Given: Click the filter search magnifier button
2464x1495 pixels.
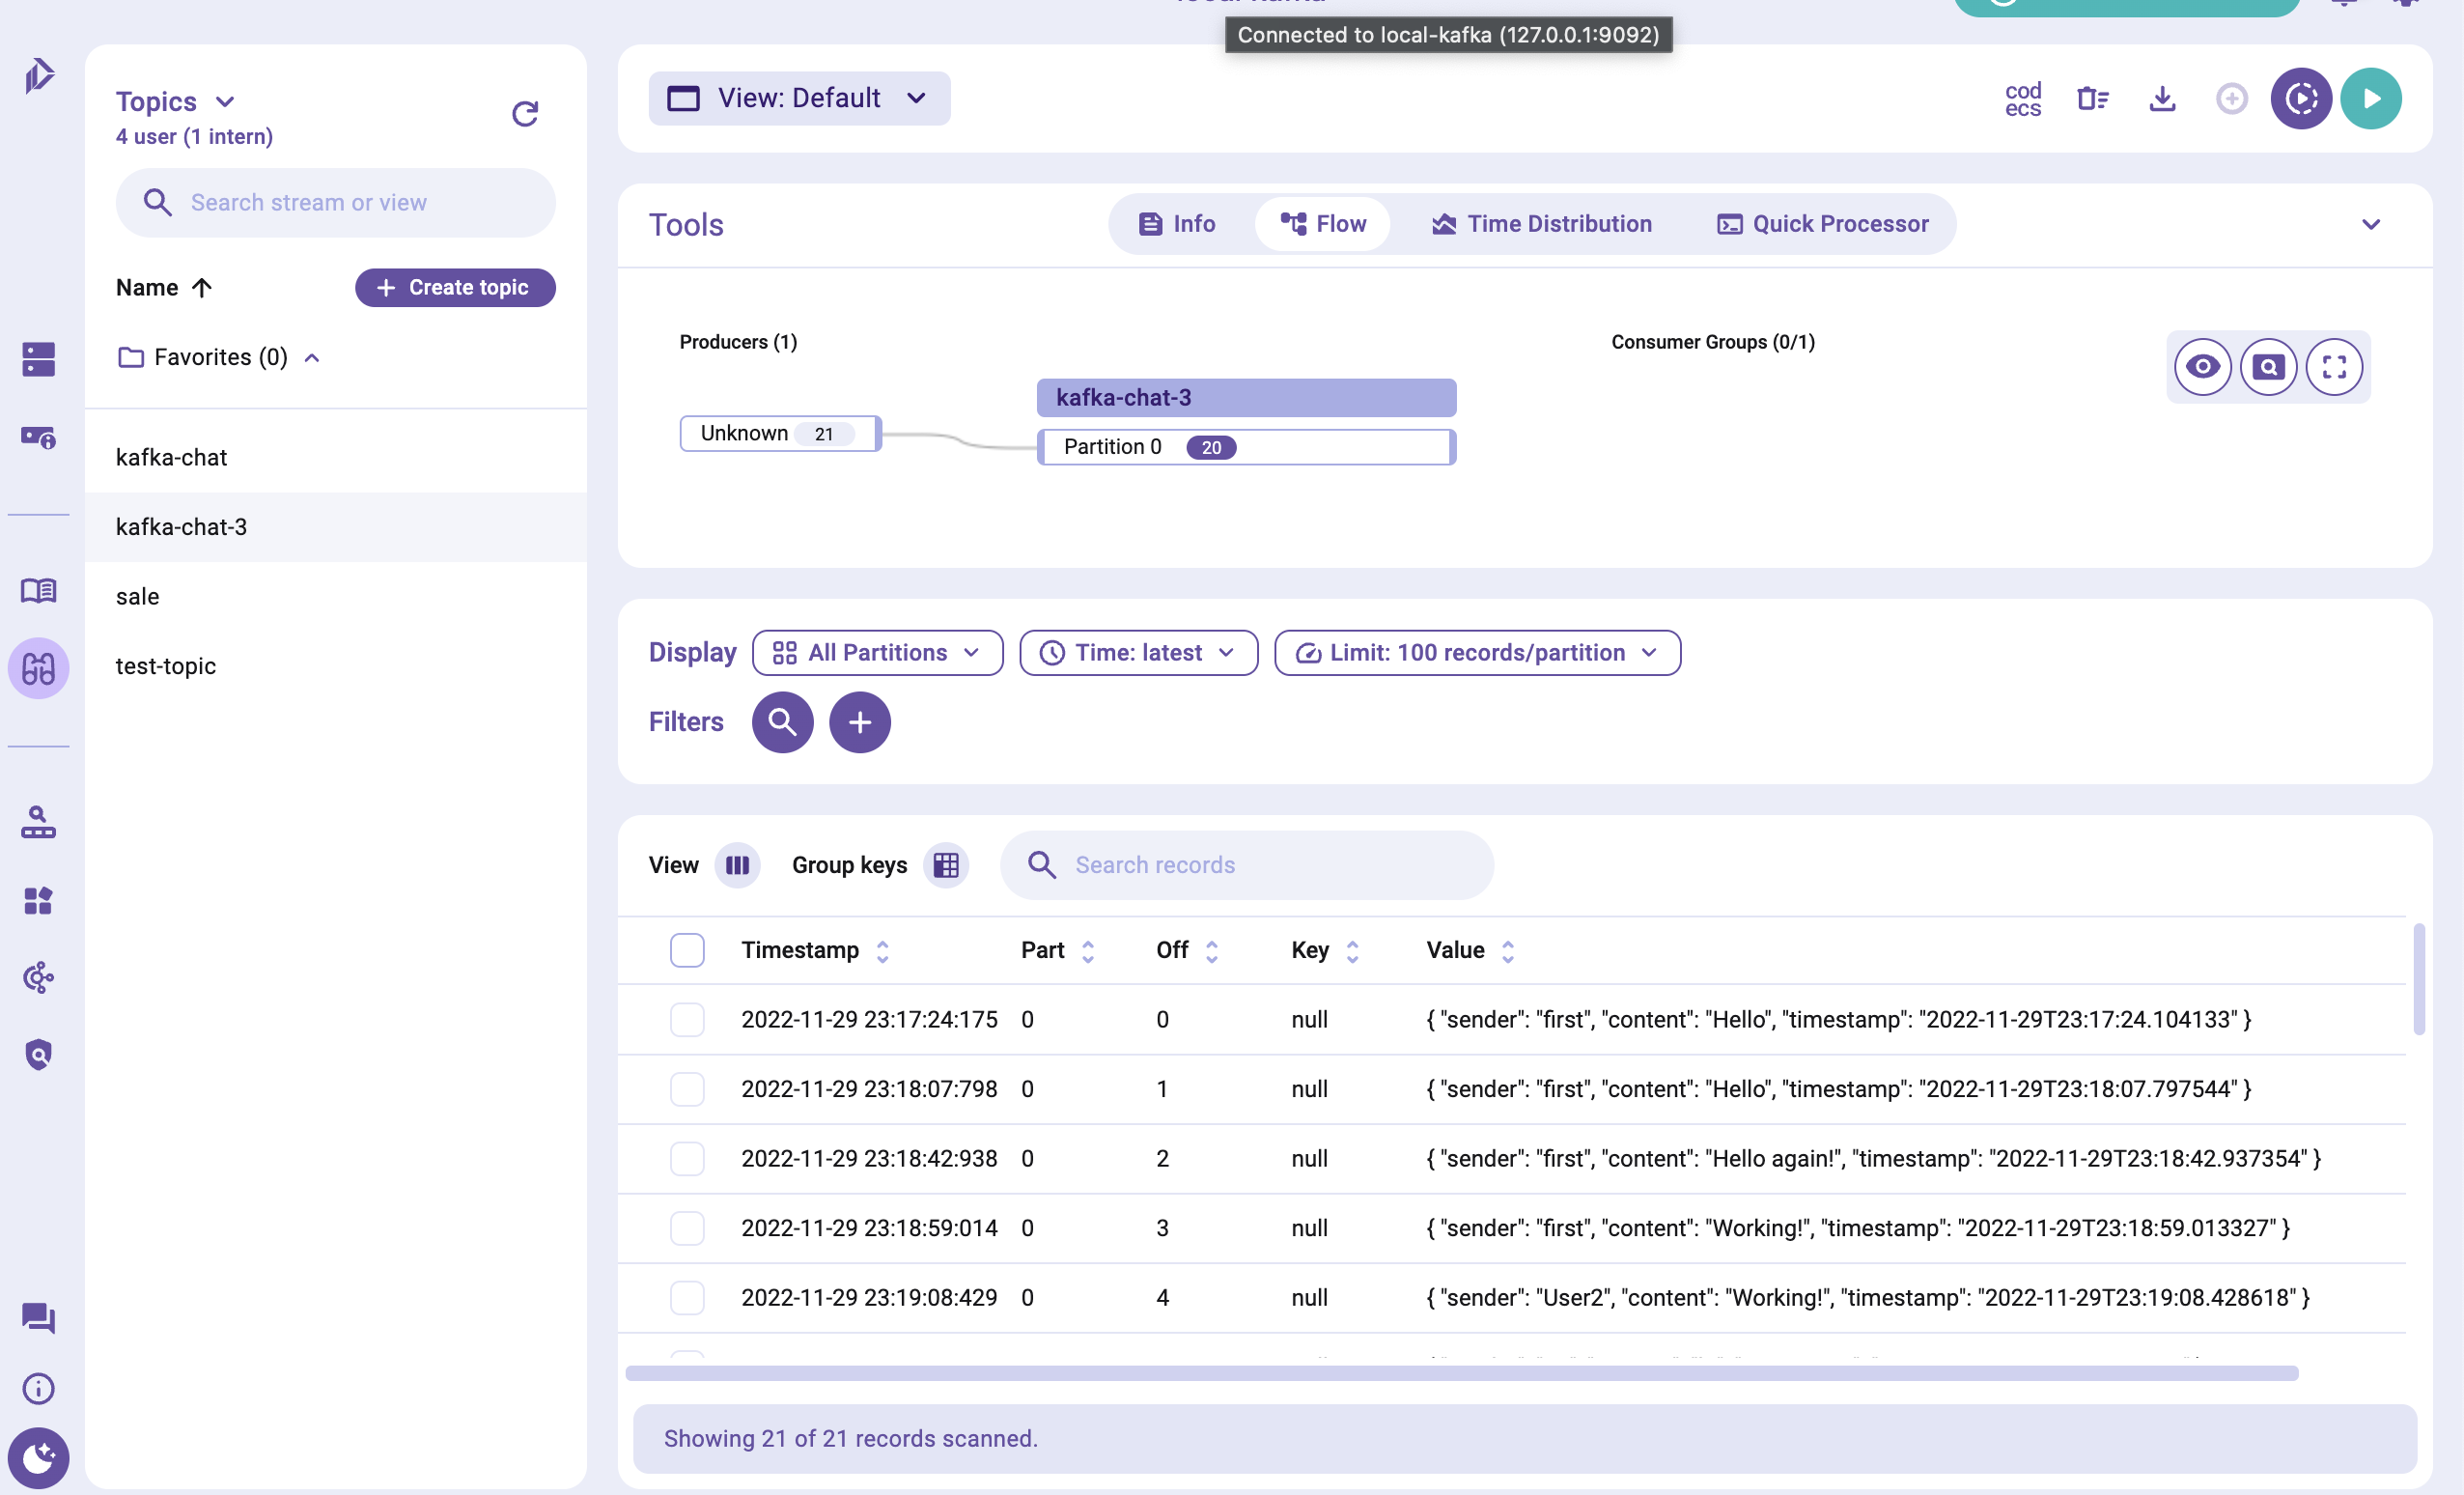Looking at the screenshot, I should (782, 722).
